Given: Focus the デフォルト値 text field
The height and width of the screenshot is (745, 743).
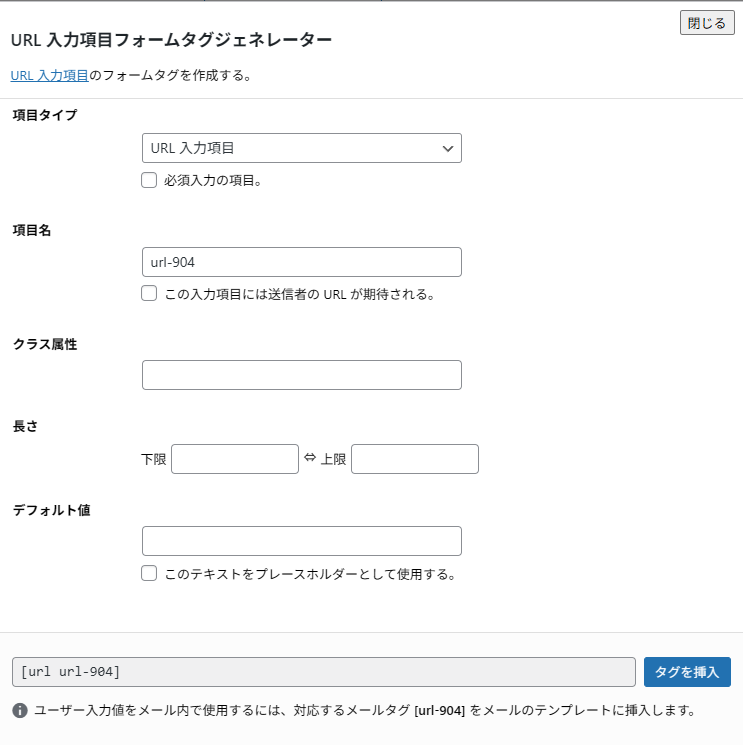Looking at the screenshot, I should click(301, 541).
